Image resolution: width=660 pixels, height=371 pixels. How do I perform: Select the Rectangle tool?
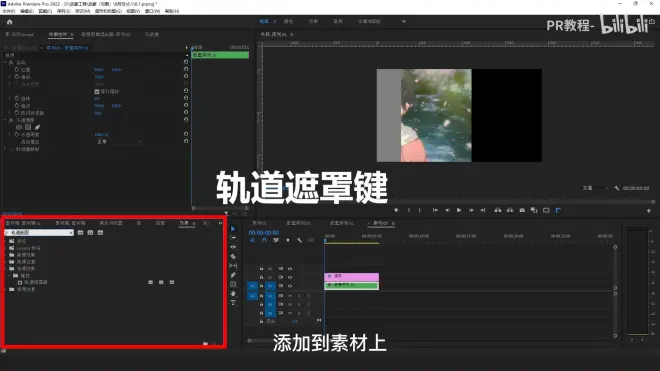[x=233, y=284]
